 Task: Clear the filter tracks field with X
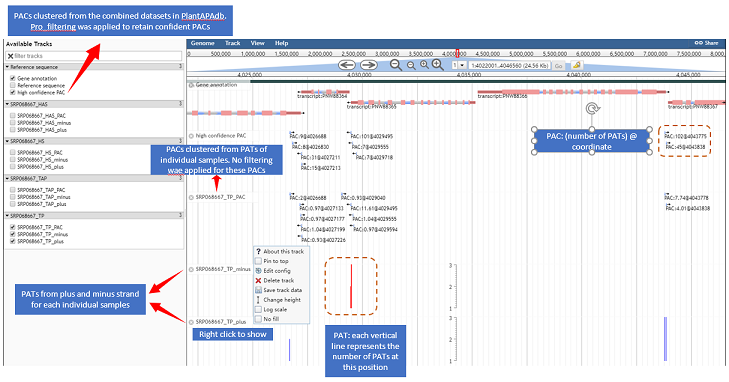tap(10, 56)
